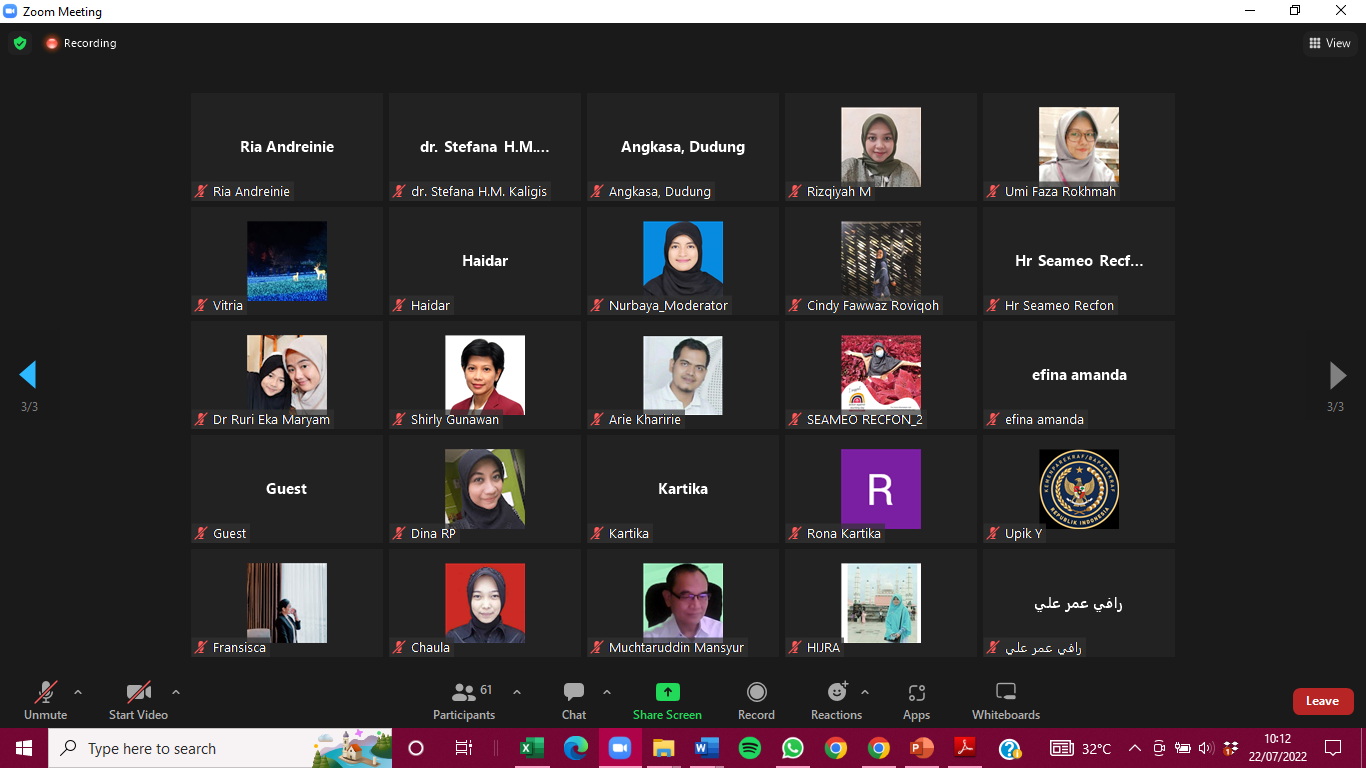
Task: Open the View layout menu
Action: click(1330, 43)
